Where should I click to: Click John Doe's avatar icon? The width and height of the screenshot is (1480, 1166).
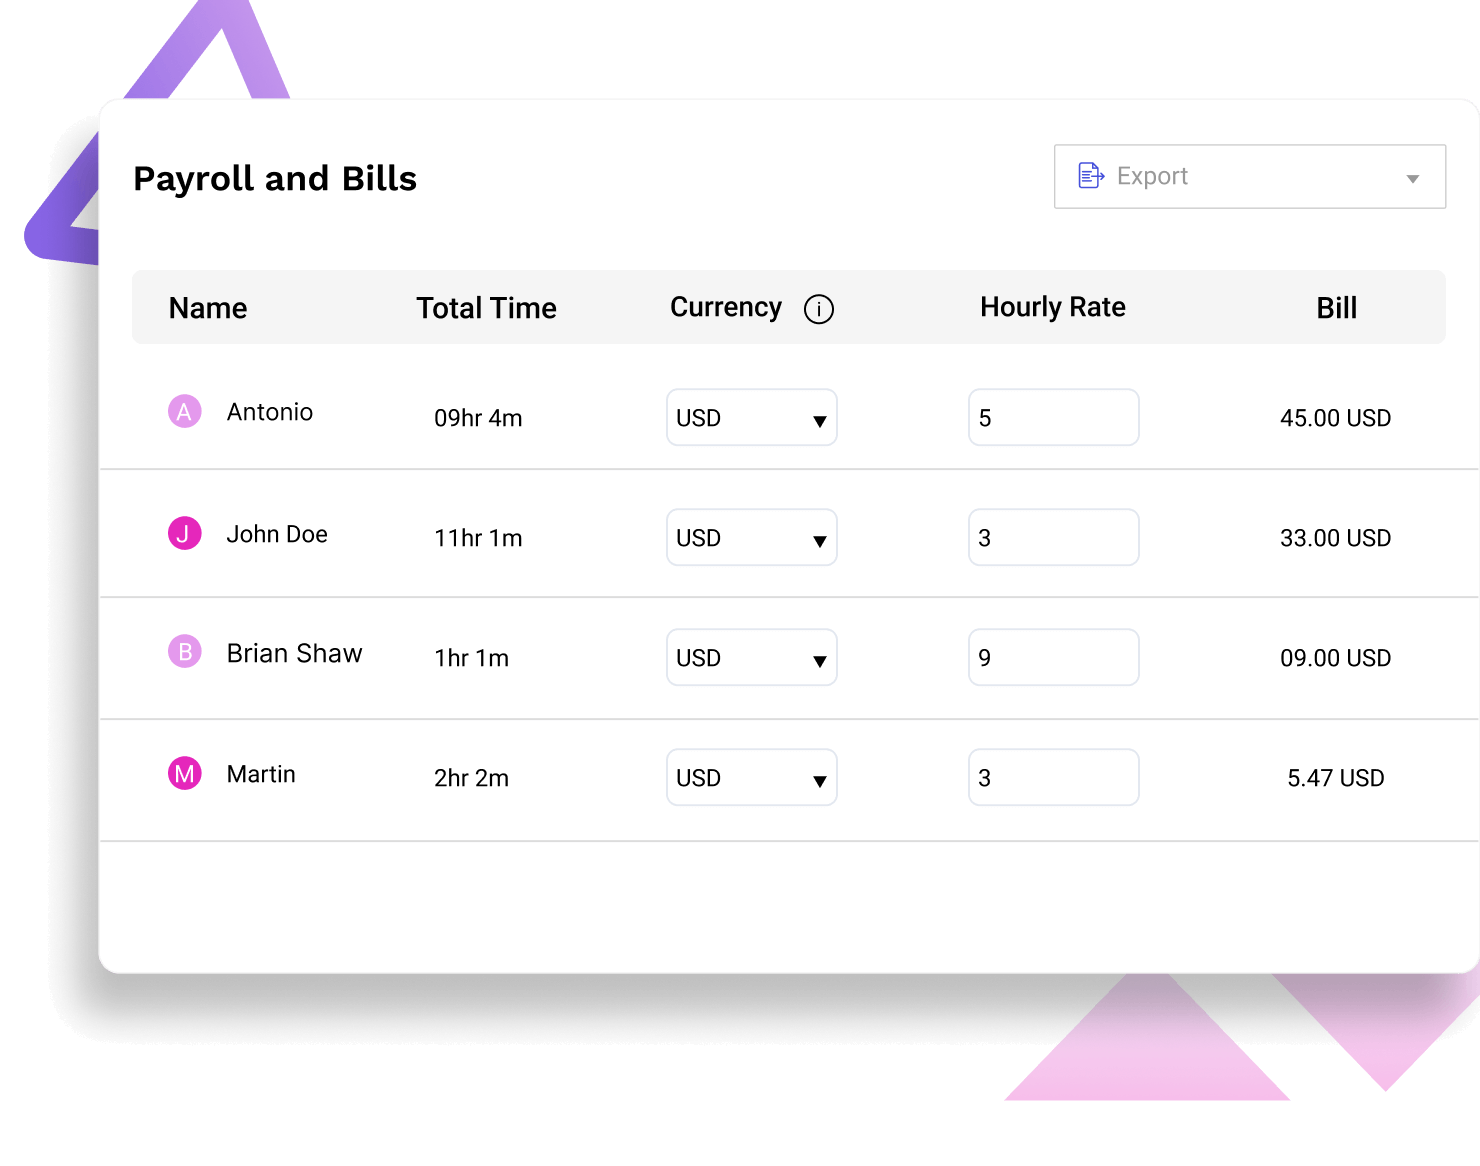coord(185,533)
